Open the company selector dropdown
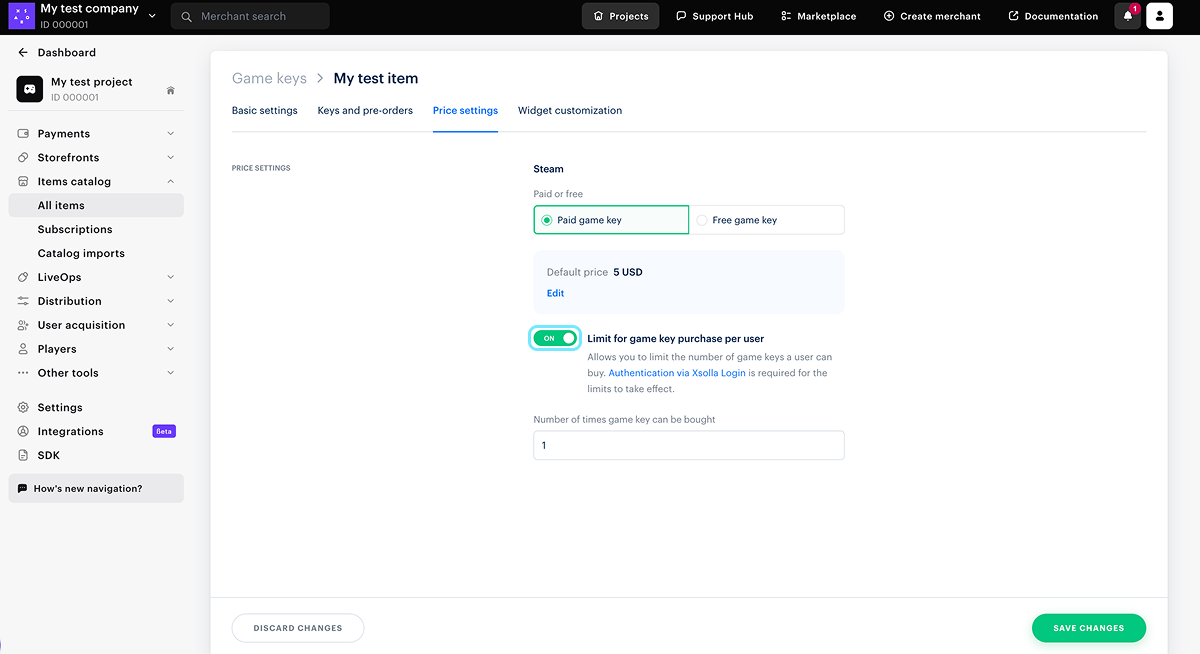 click(x=152, y=16)
